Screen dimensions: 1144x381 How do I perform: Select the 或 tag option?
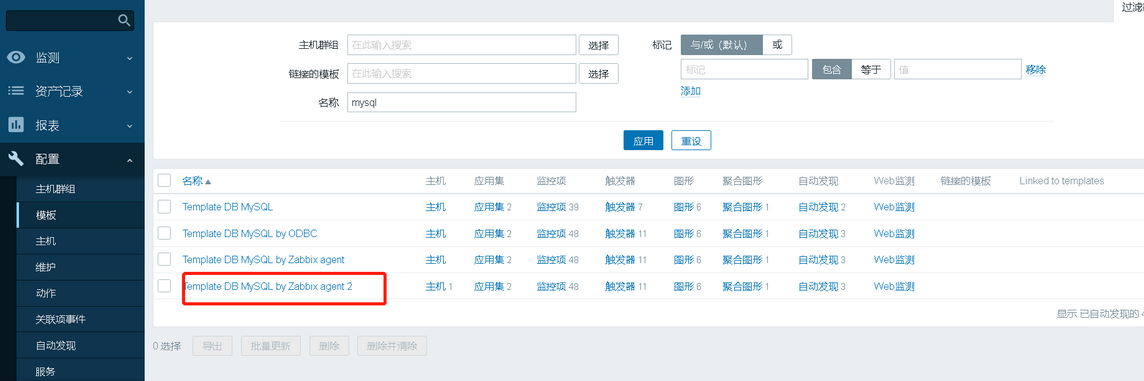click(x=777, y=45)
